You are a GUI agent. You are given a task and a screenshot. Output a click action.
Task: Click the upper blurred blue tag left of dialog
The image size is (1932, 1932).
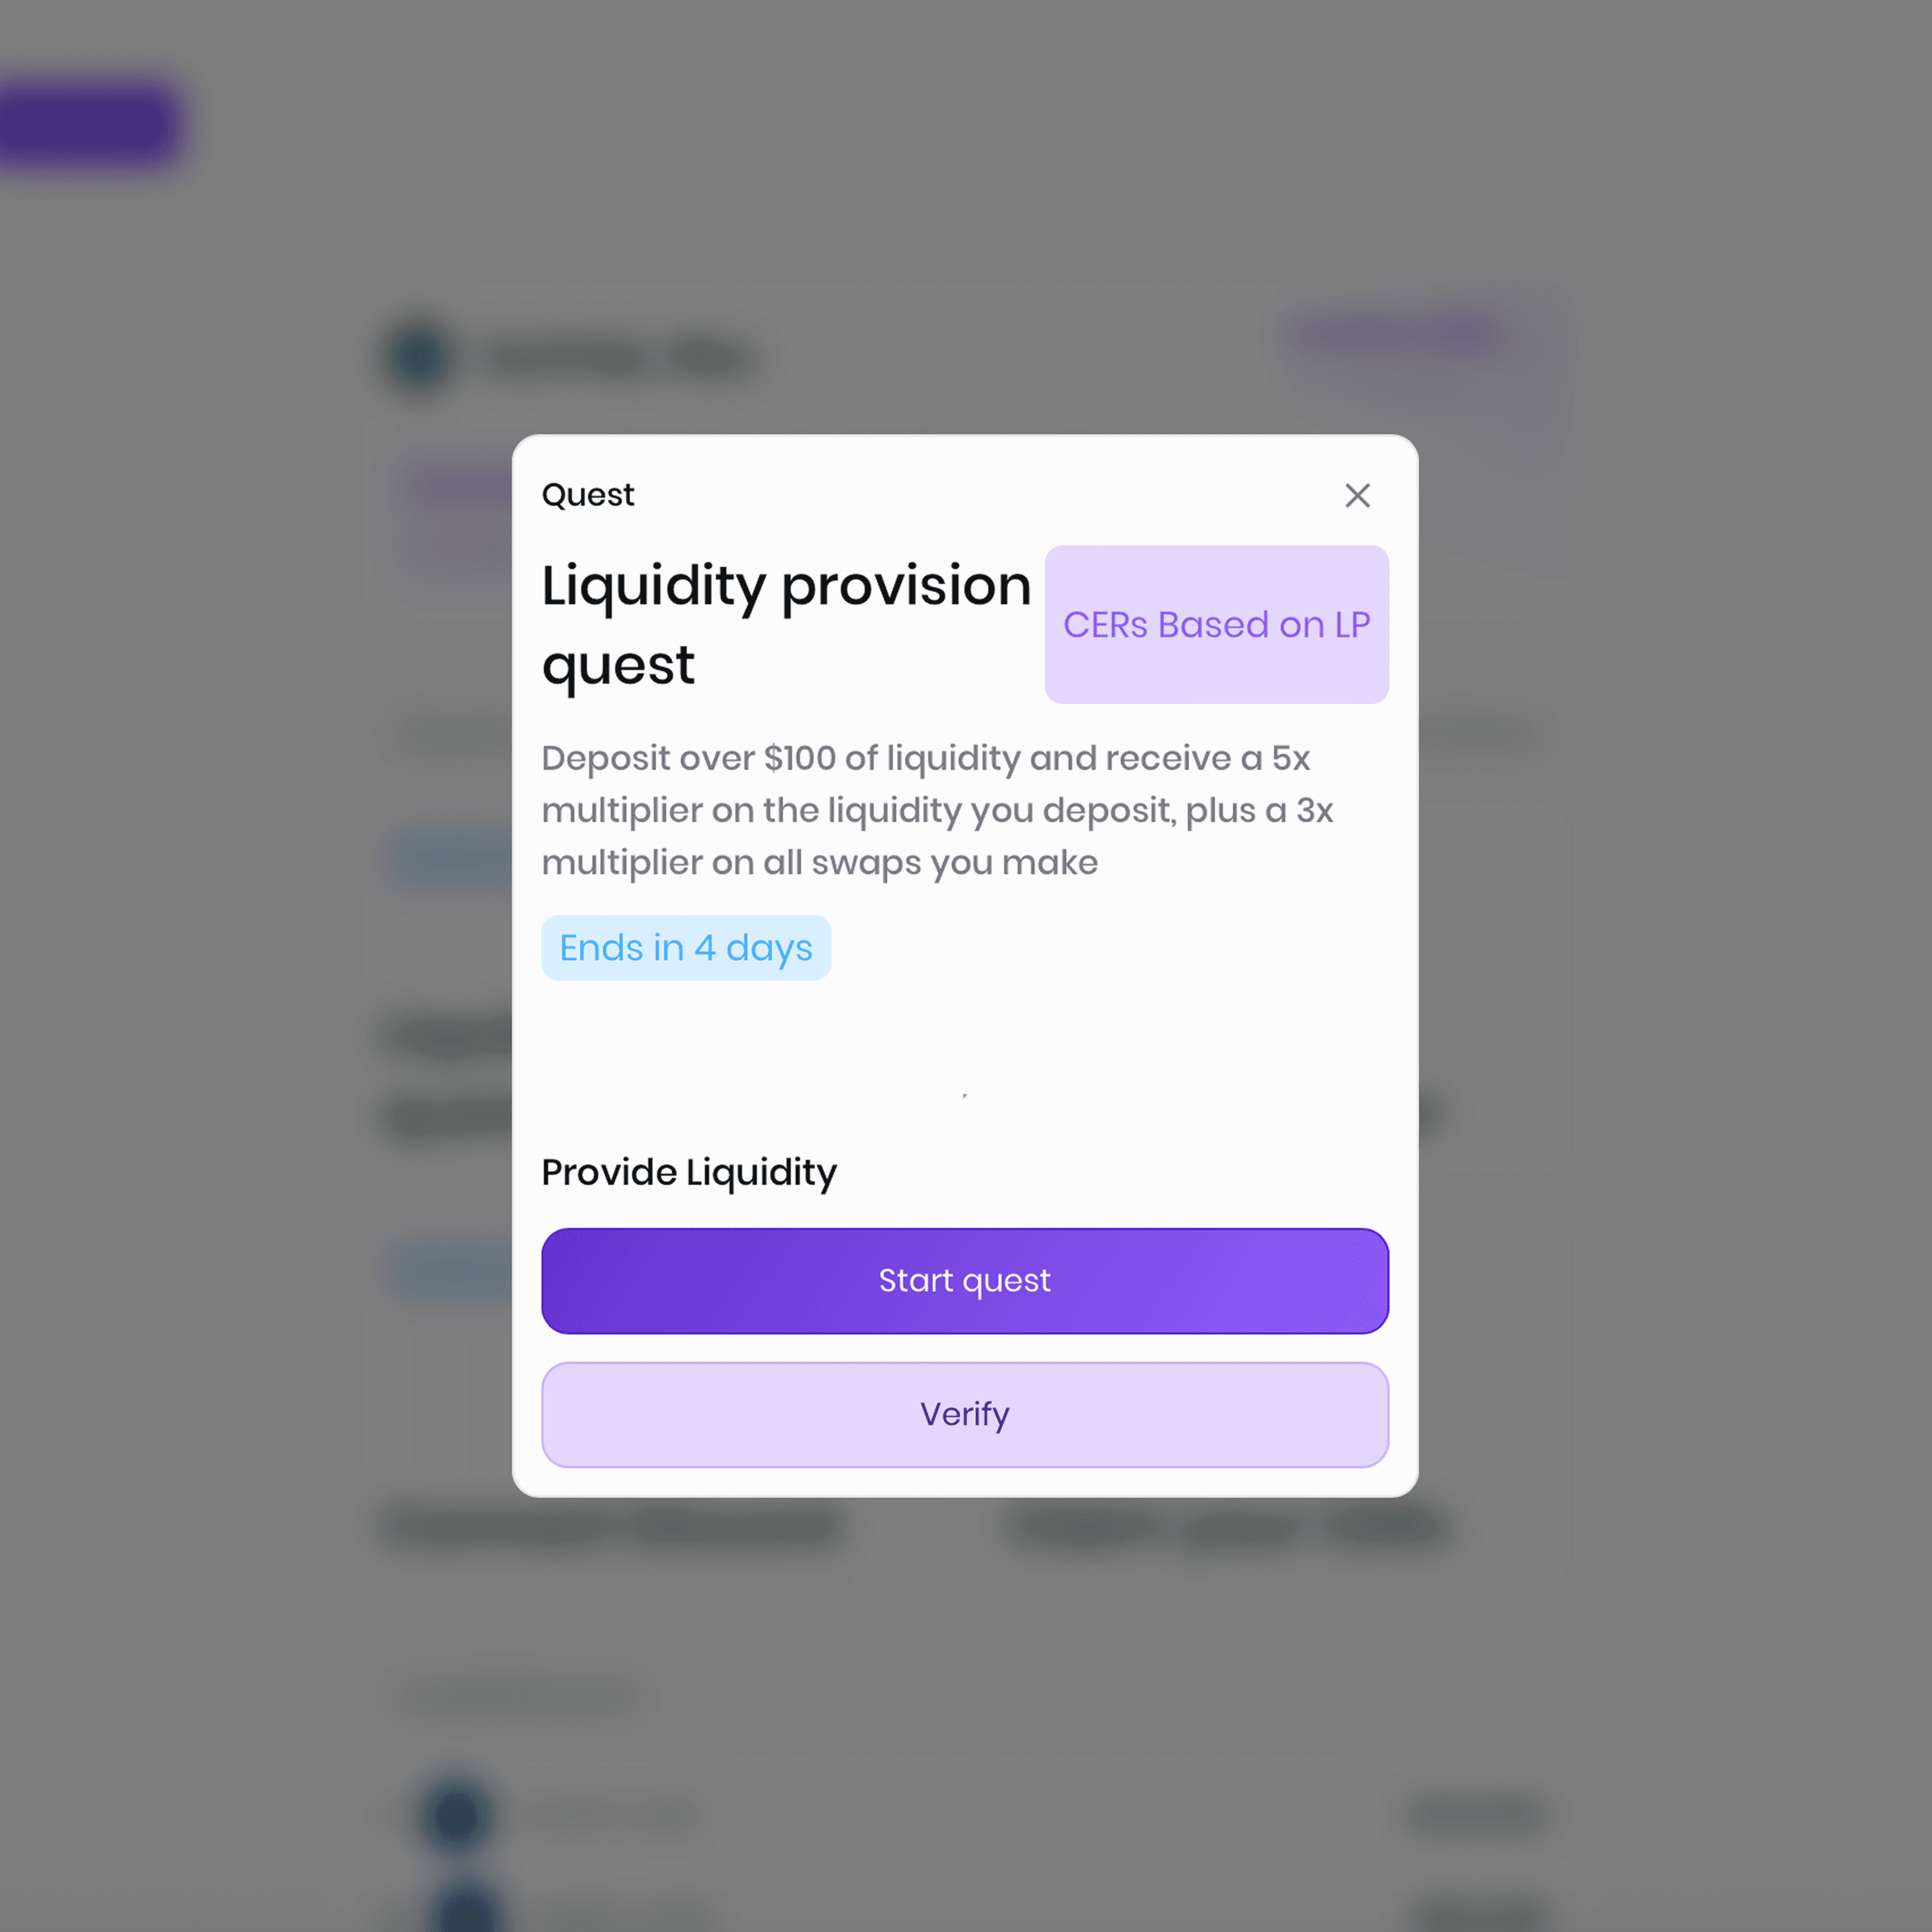(x=450, y=857)
